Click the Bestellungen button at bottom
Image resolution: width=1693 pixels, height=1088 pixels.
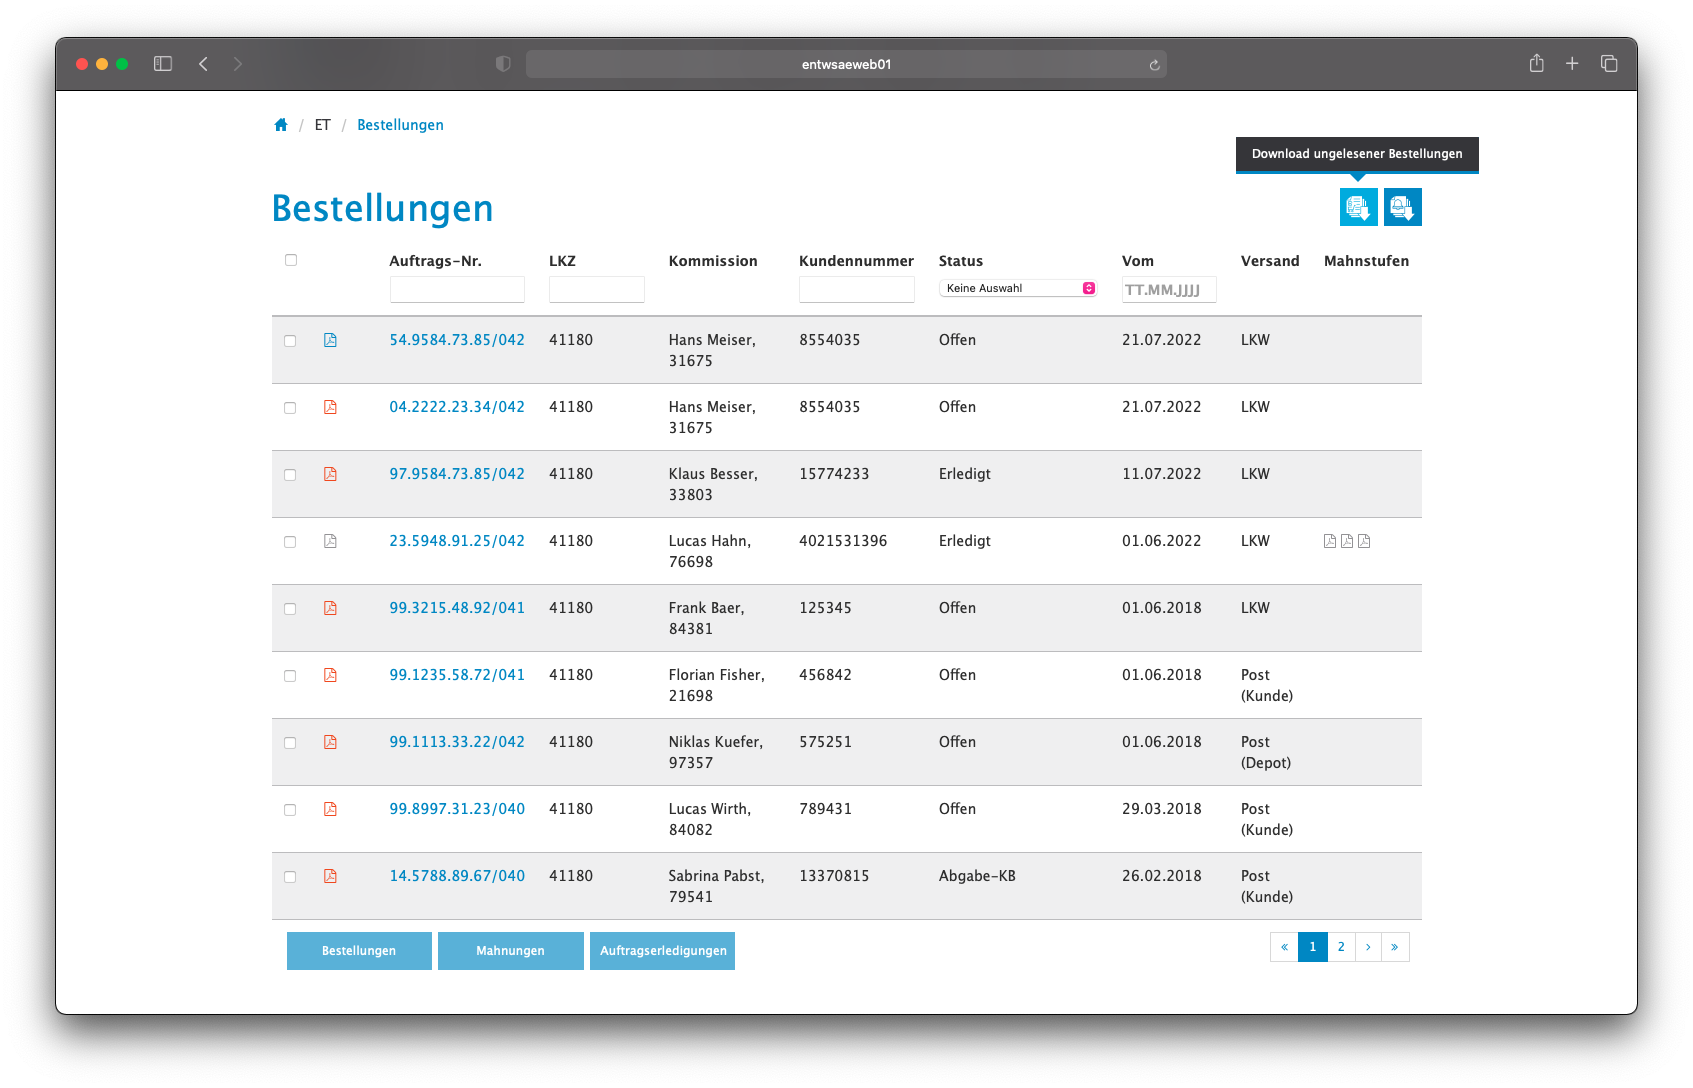coord(359,951)
